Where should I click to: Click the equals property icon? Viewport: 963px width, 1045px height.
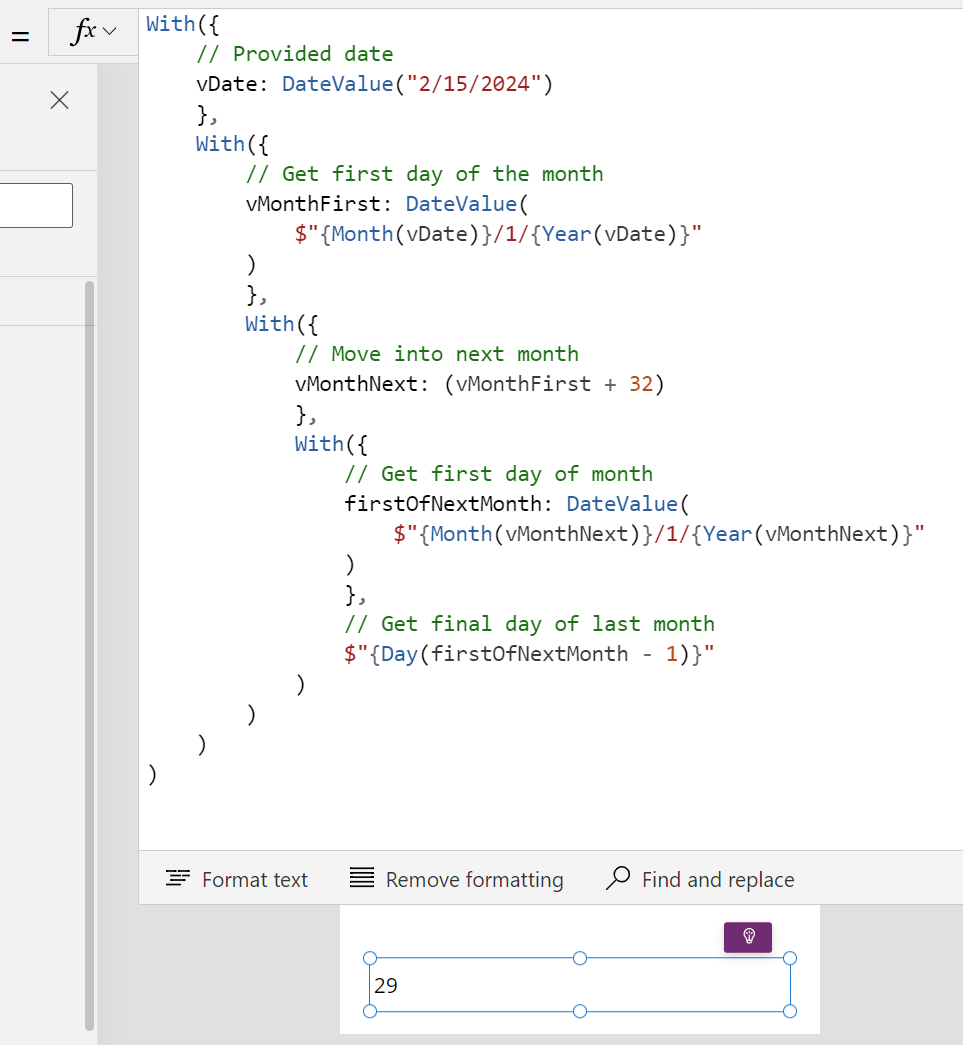20,31
